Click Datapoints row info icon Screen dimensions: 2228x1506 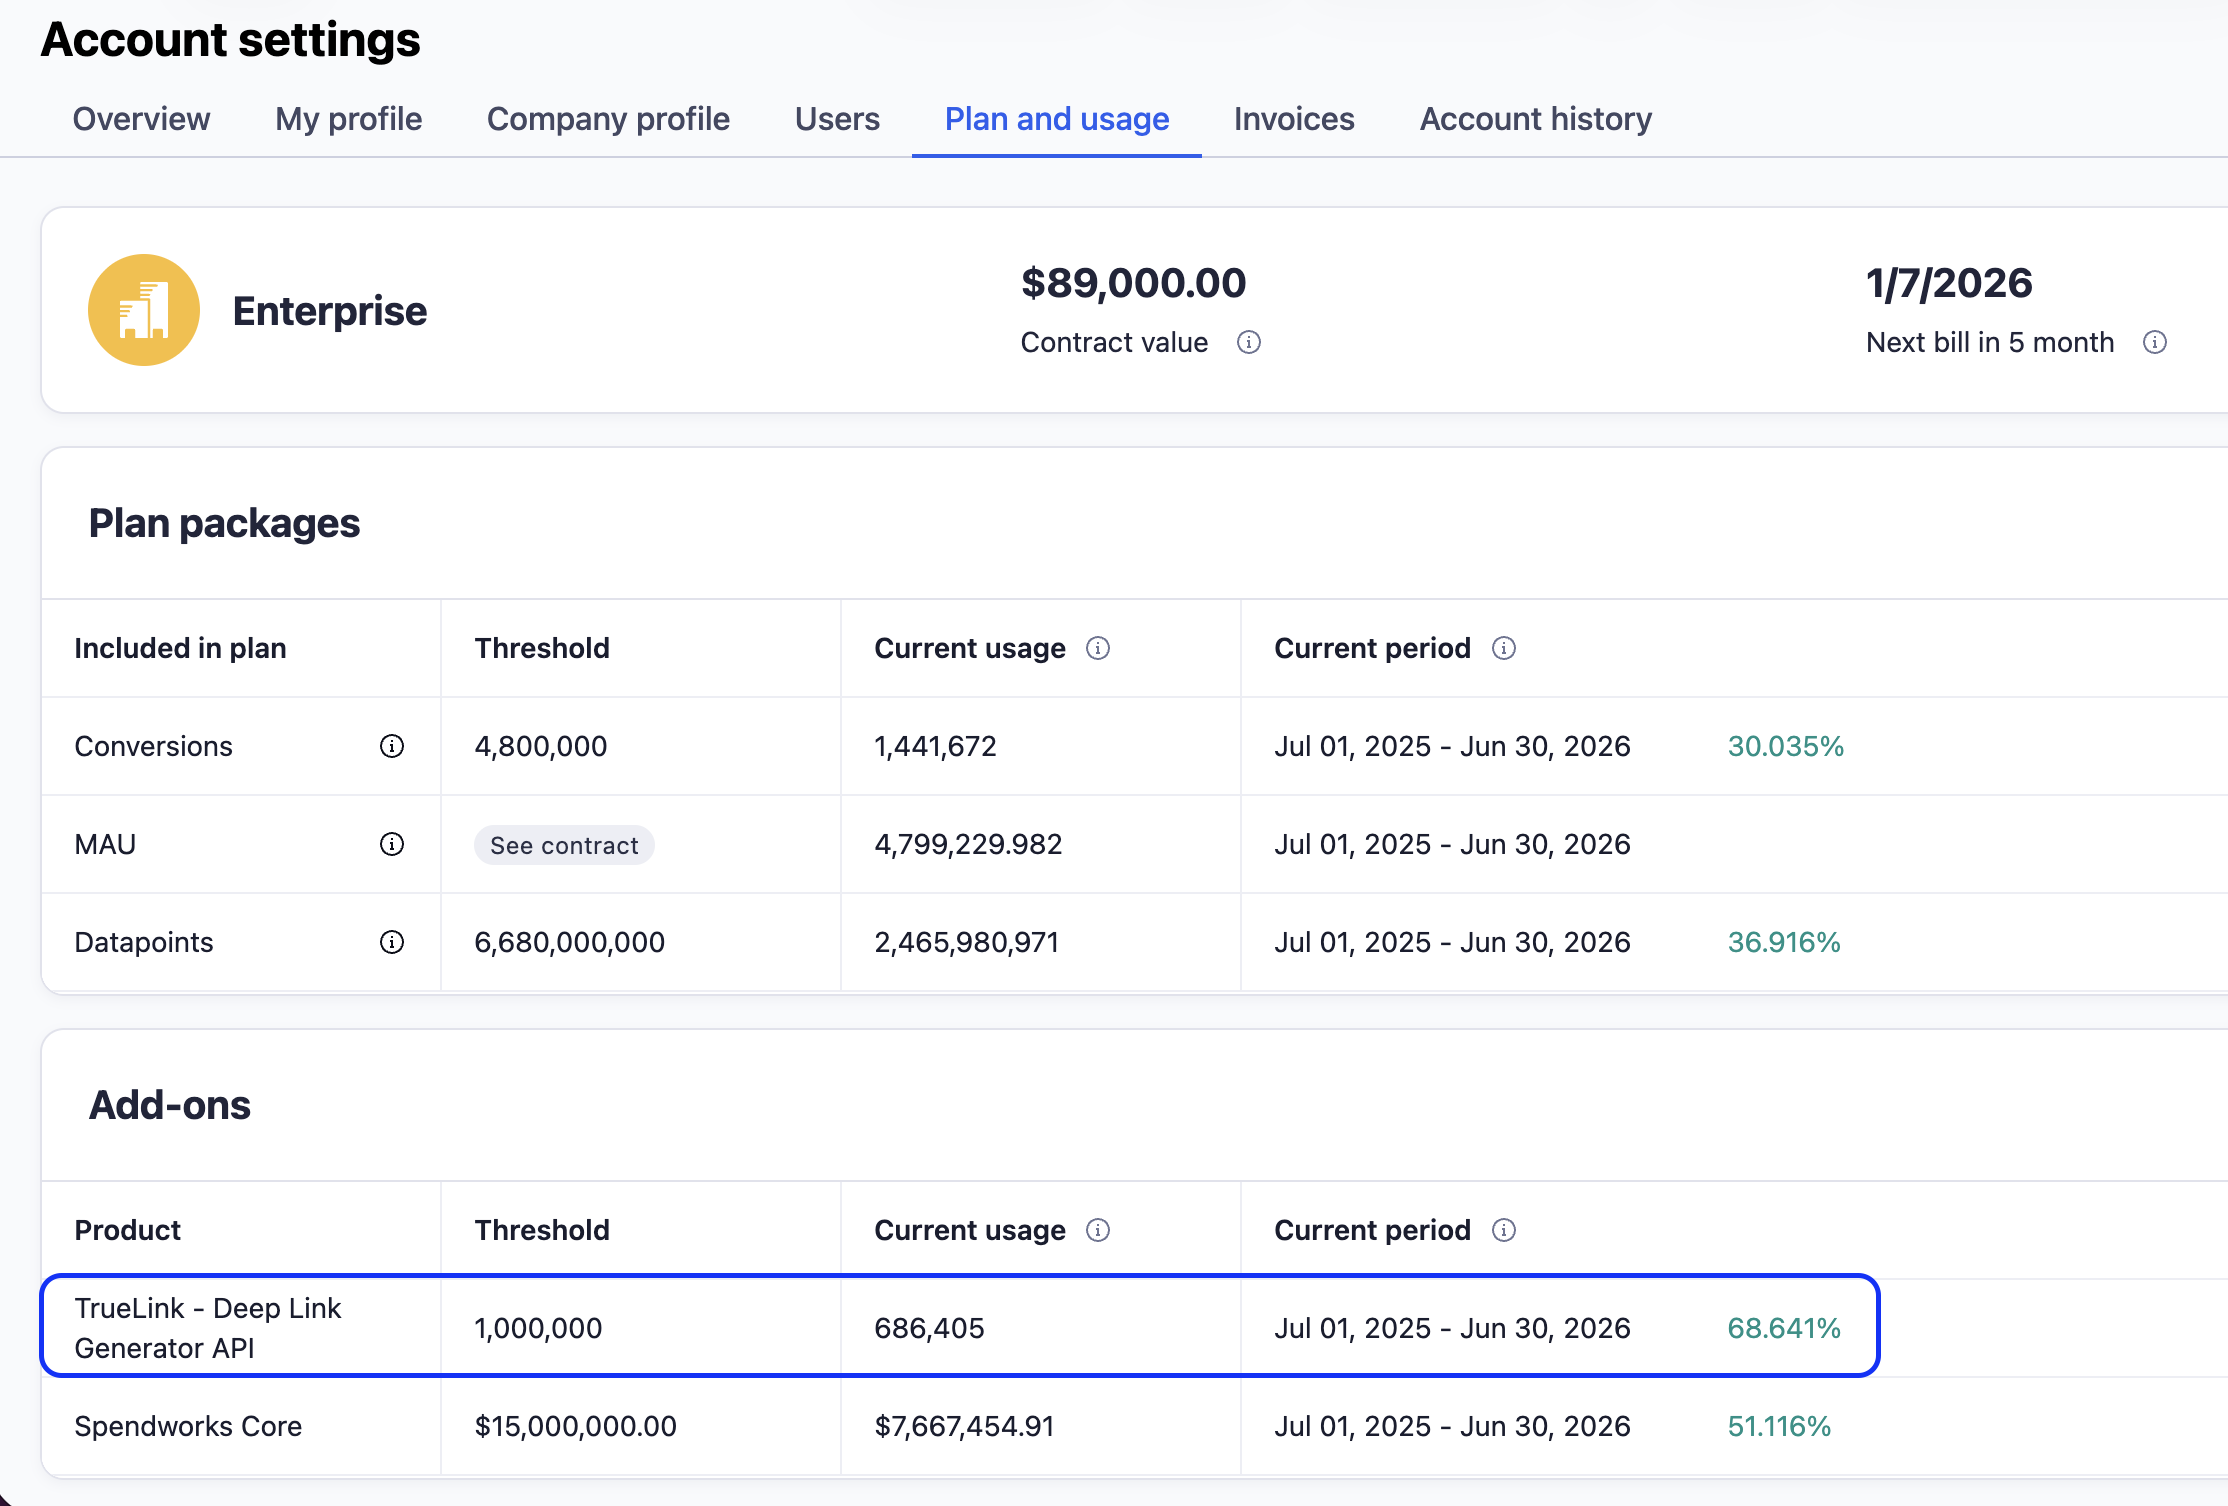[x=392, y=942]
